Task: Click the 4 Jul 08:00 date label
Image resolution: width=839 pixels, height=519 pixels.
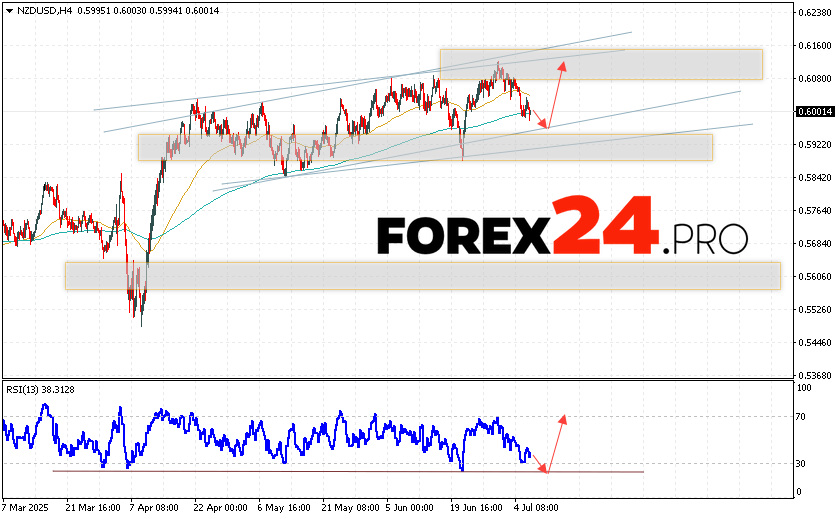Action: (538, 508)
